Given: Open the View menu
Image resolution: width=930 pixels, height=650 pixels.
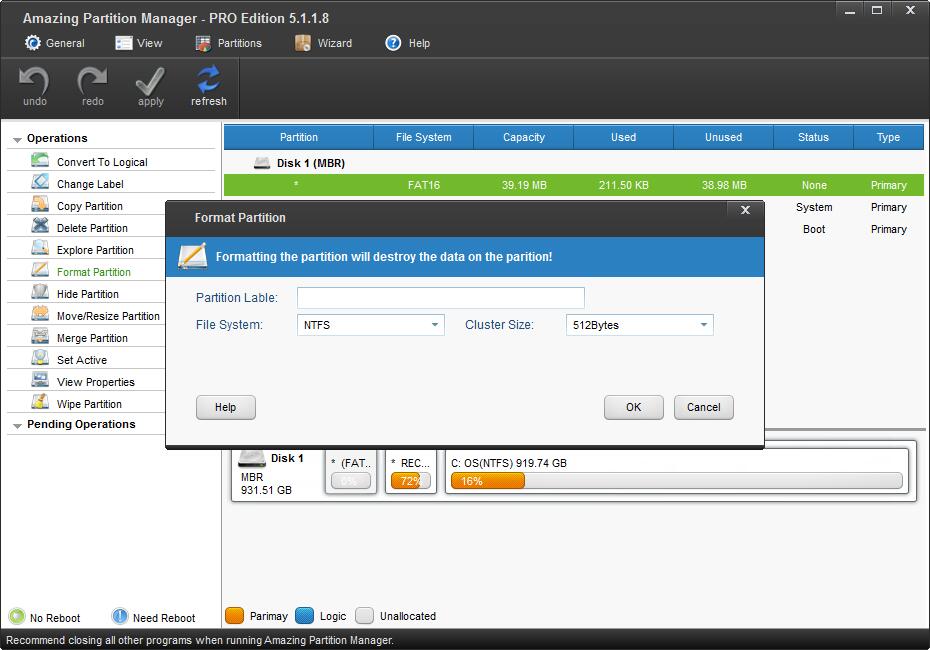Looking at the screenshot, I should click(x=139, y=43).
